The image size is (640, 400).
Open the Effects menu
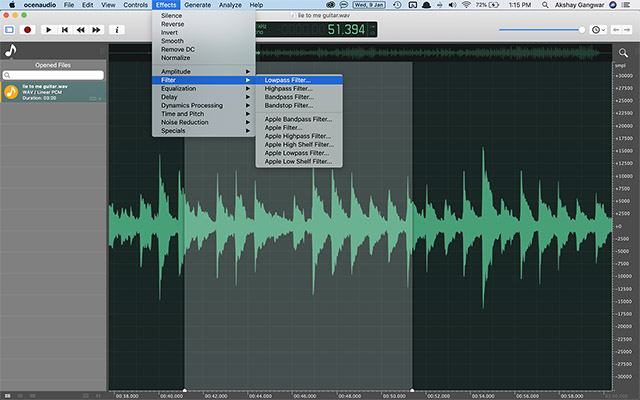pos(166,5)
